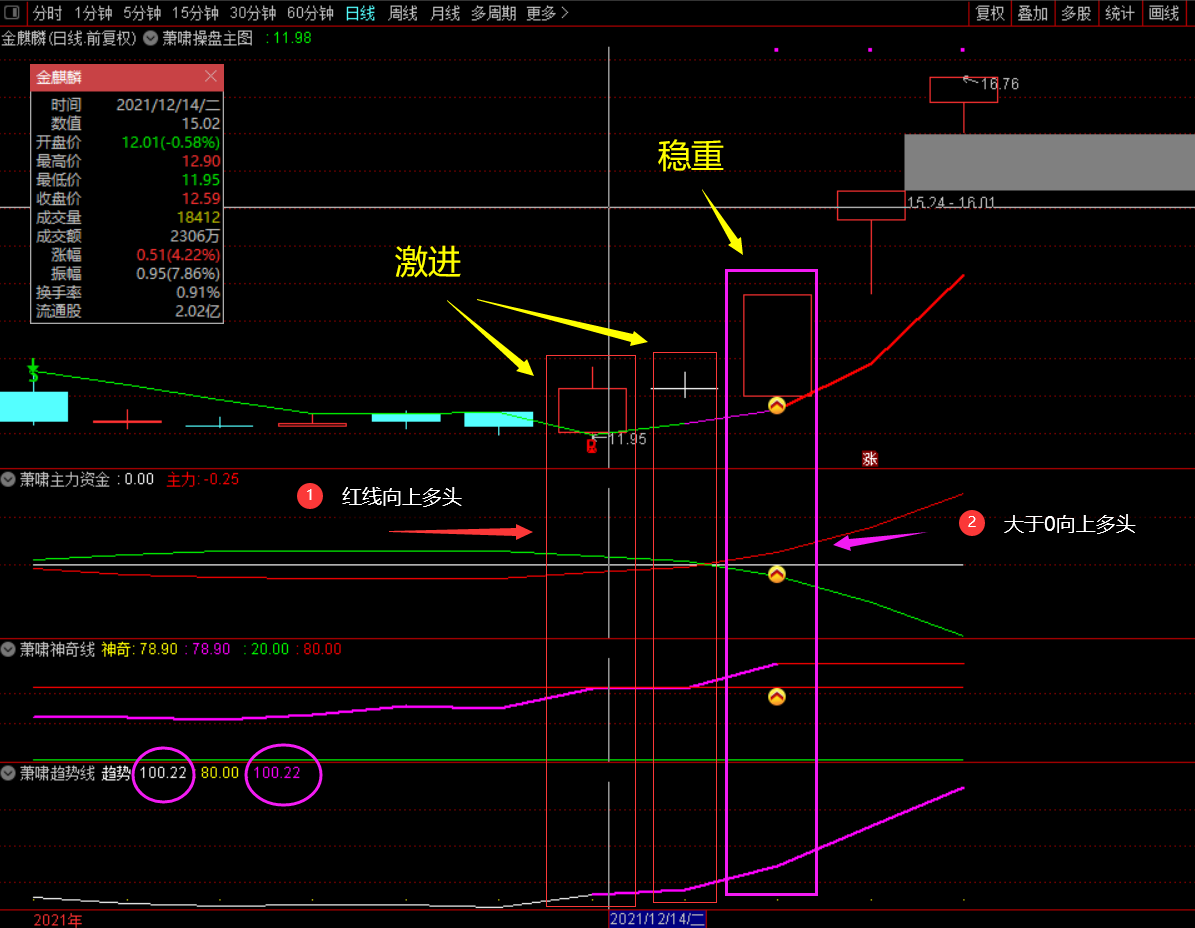The image size is (1195, 928).
Task: Click the 叠加 overlay button
Action: pos(1033,13)
